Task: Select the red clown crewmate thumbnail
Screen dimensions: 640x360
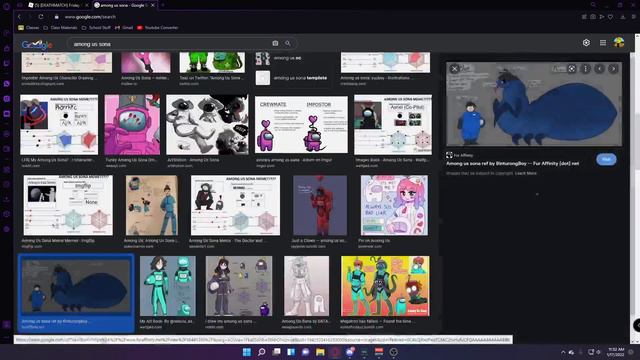Action: point(320,205)
